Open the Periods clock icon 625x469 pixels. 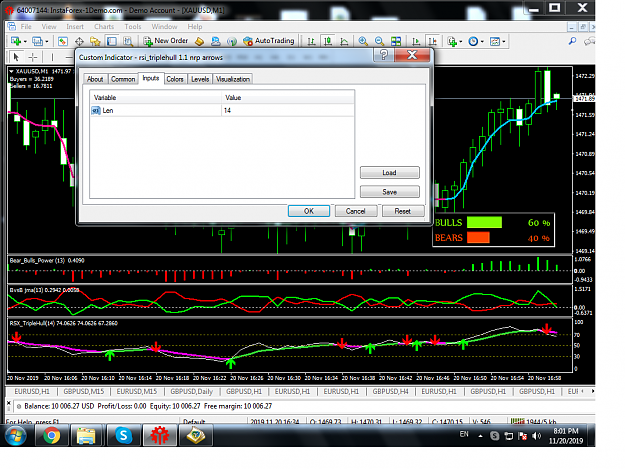coord(473,41)
